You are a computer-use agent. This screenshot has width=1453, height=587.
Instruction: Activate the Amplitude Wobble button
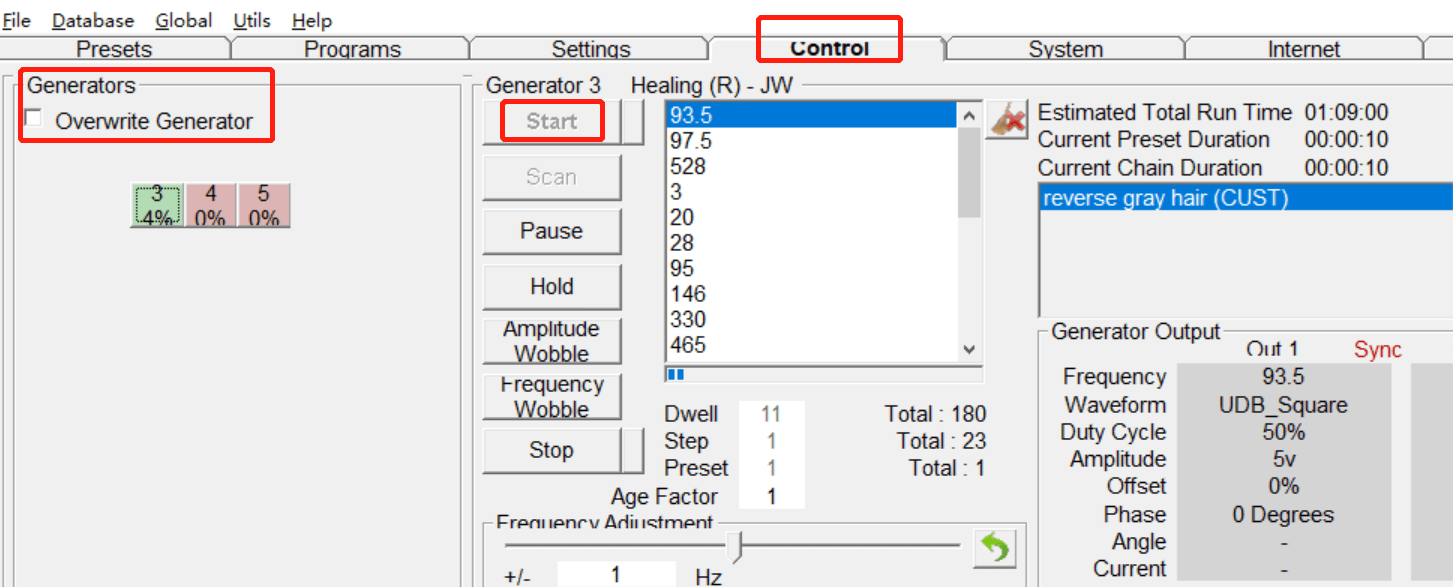551,341
